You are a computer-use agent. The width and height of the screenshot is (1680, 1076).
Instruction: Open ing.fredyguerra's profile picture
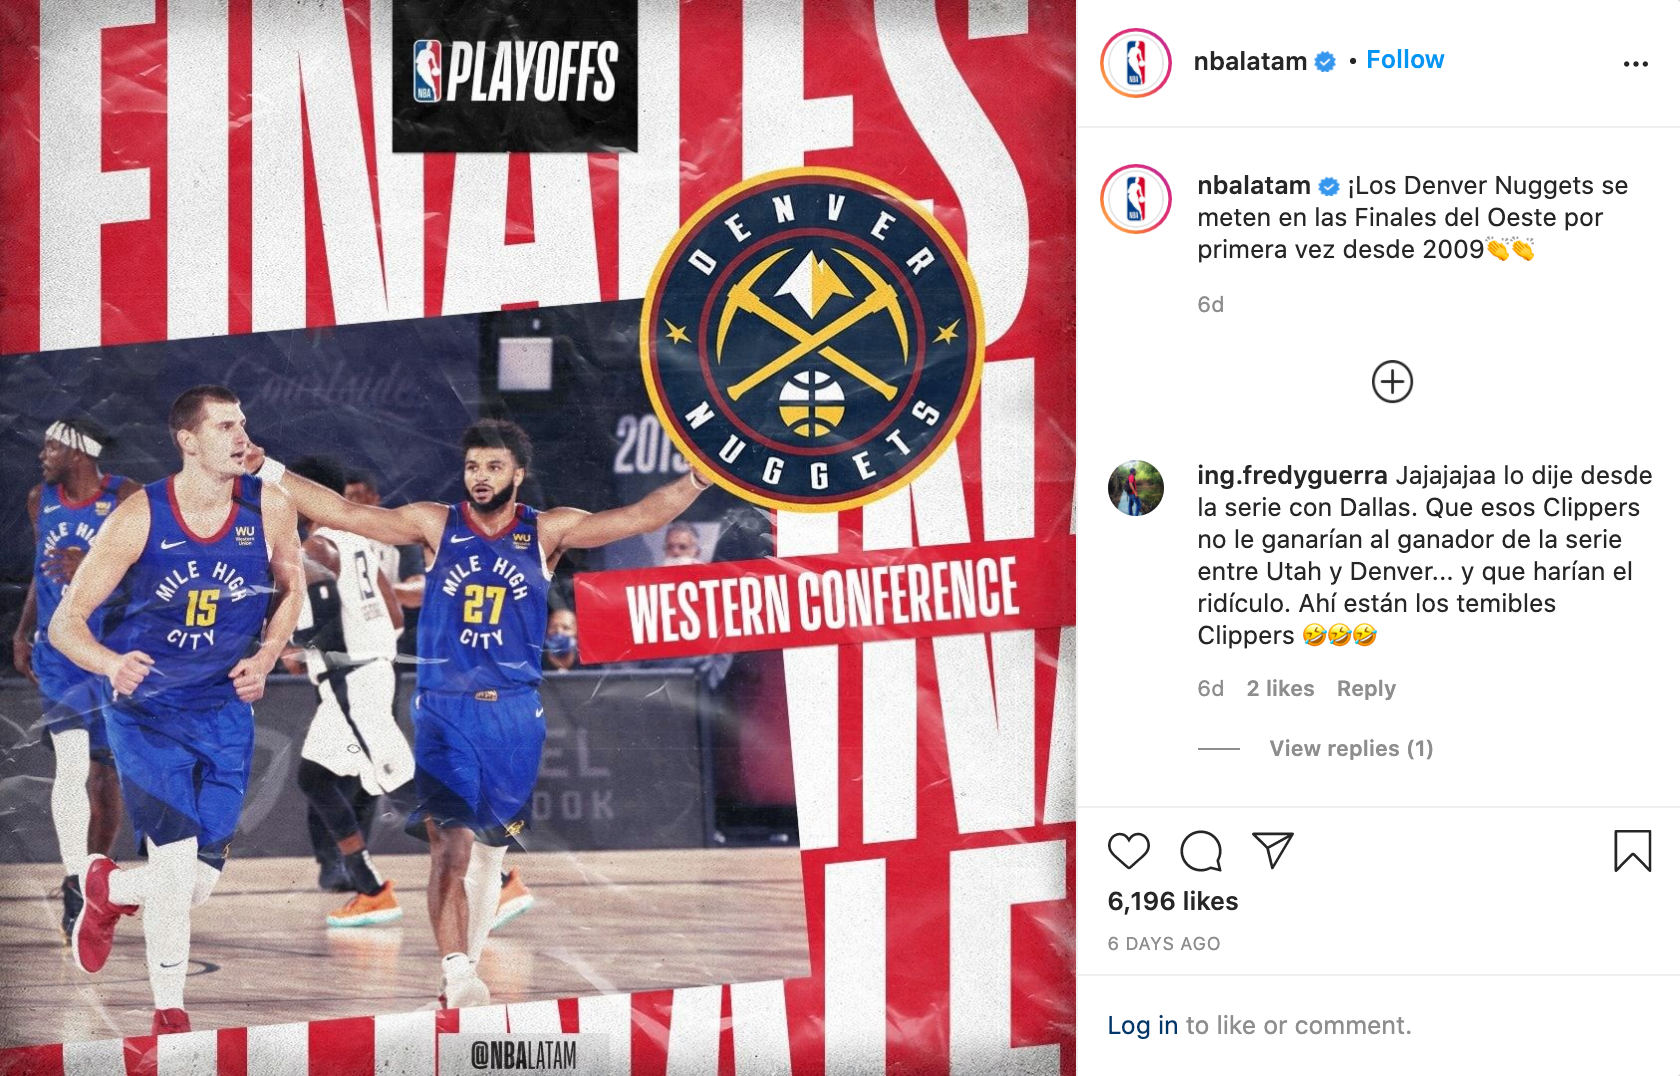point(1136,488)
